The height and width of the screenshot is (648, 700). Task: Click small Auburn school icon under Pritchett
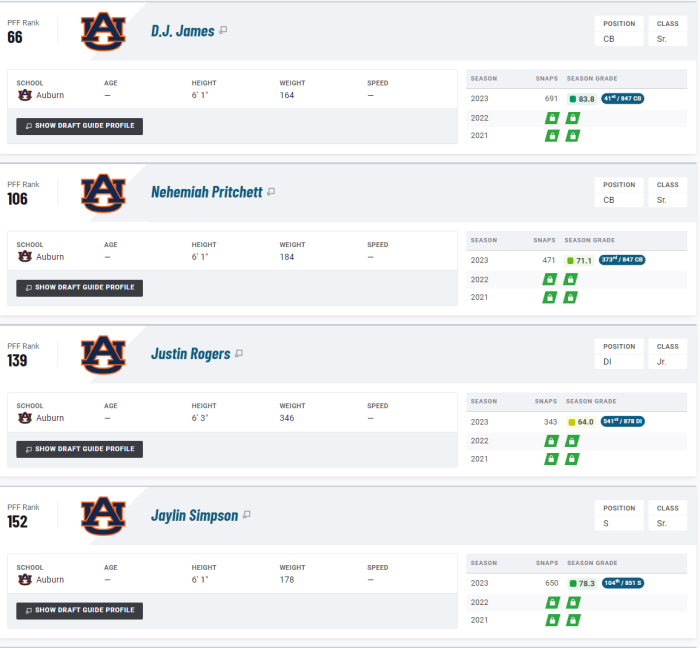pyautogui.click(x=25, y=257)
